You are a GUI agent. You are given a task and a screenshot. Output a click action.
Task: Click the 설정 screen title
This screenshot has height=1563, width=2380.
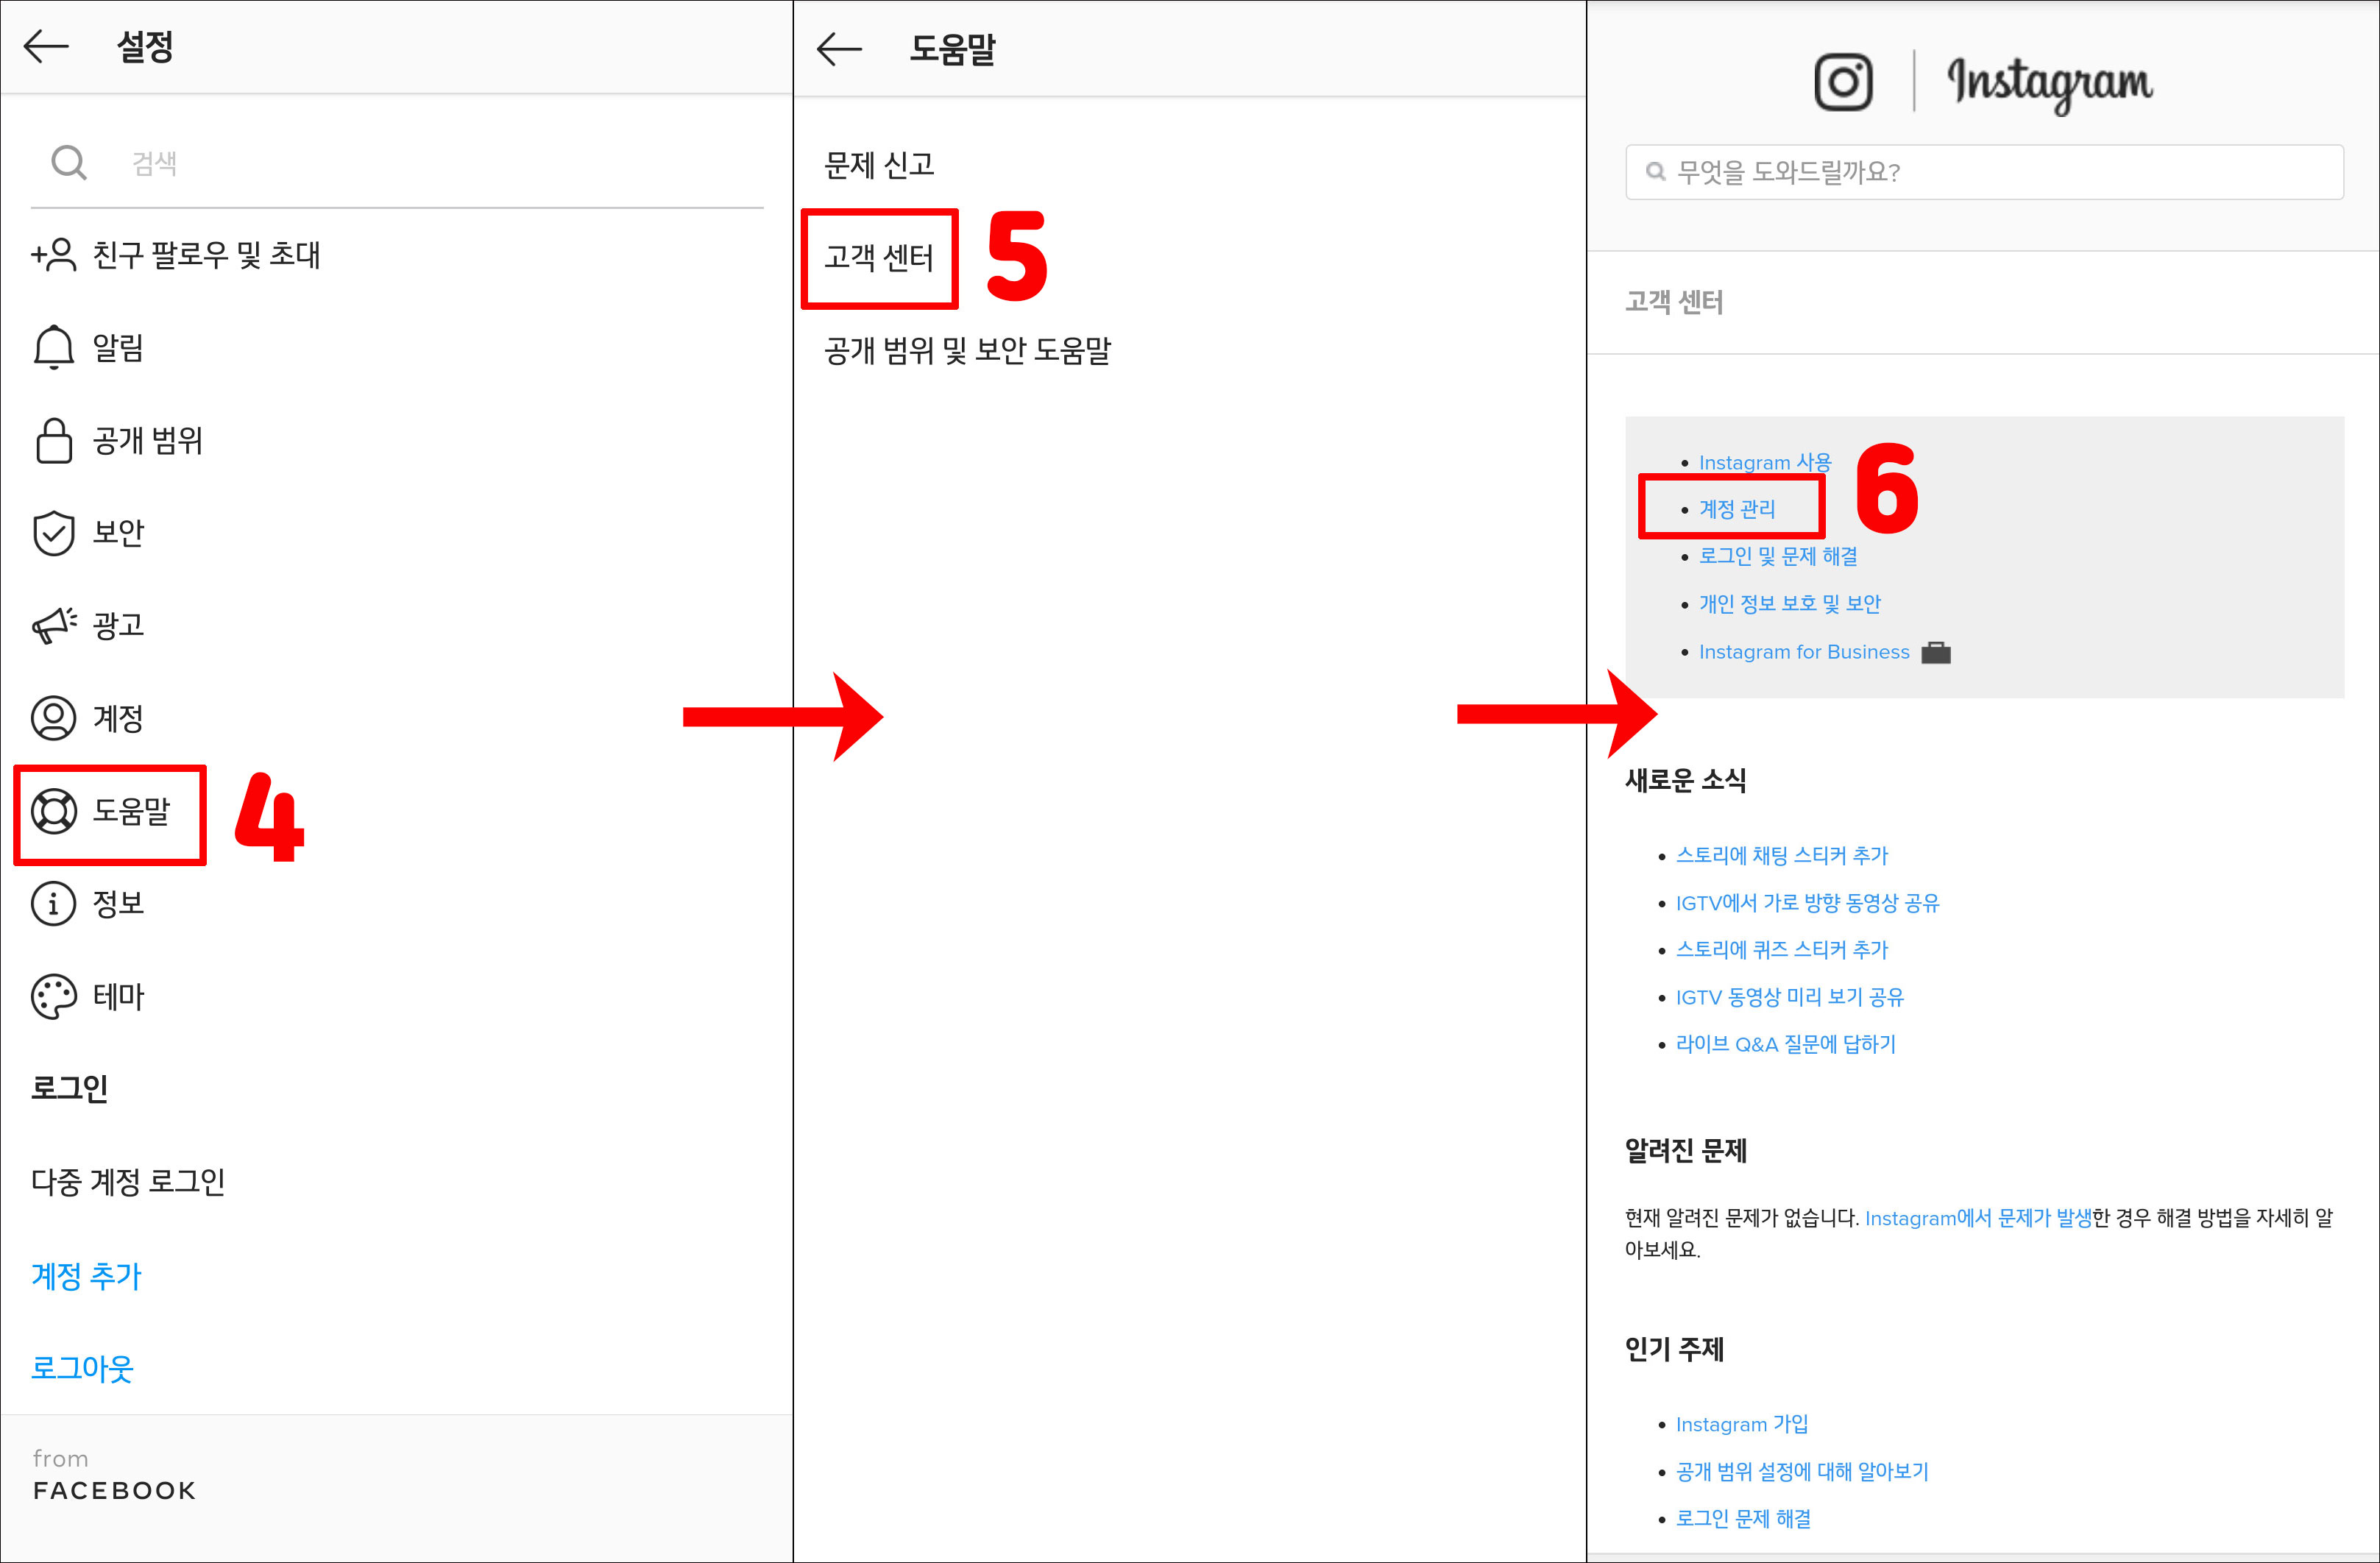tap(145, 47)
